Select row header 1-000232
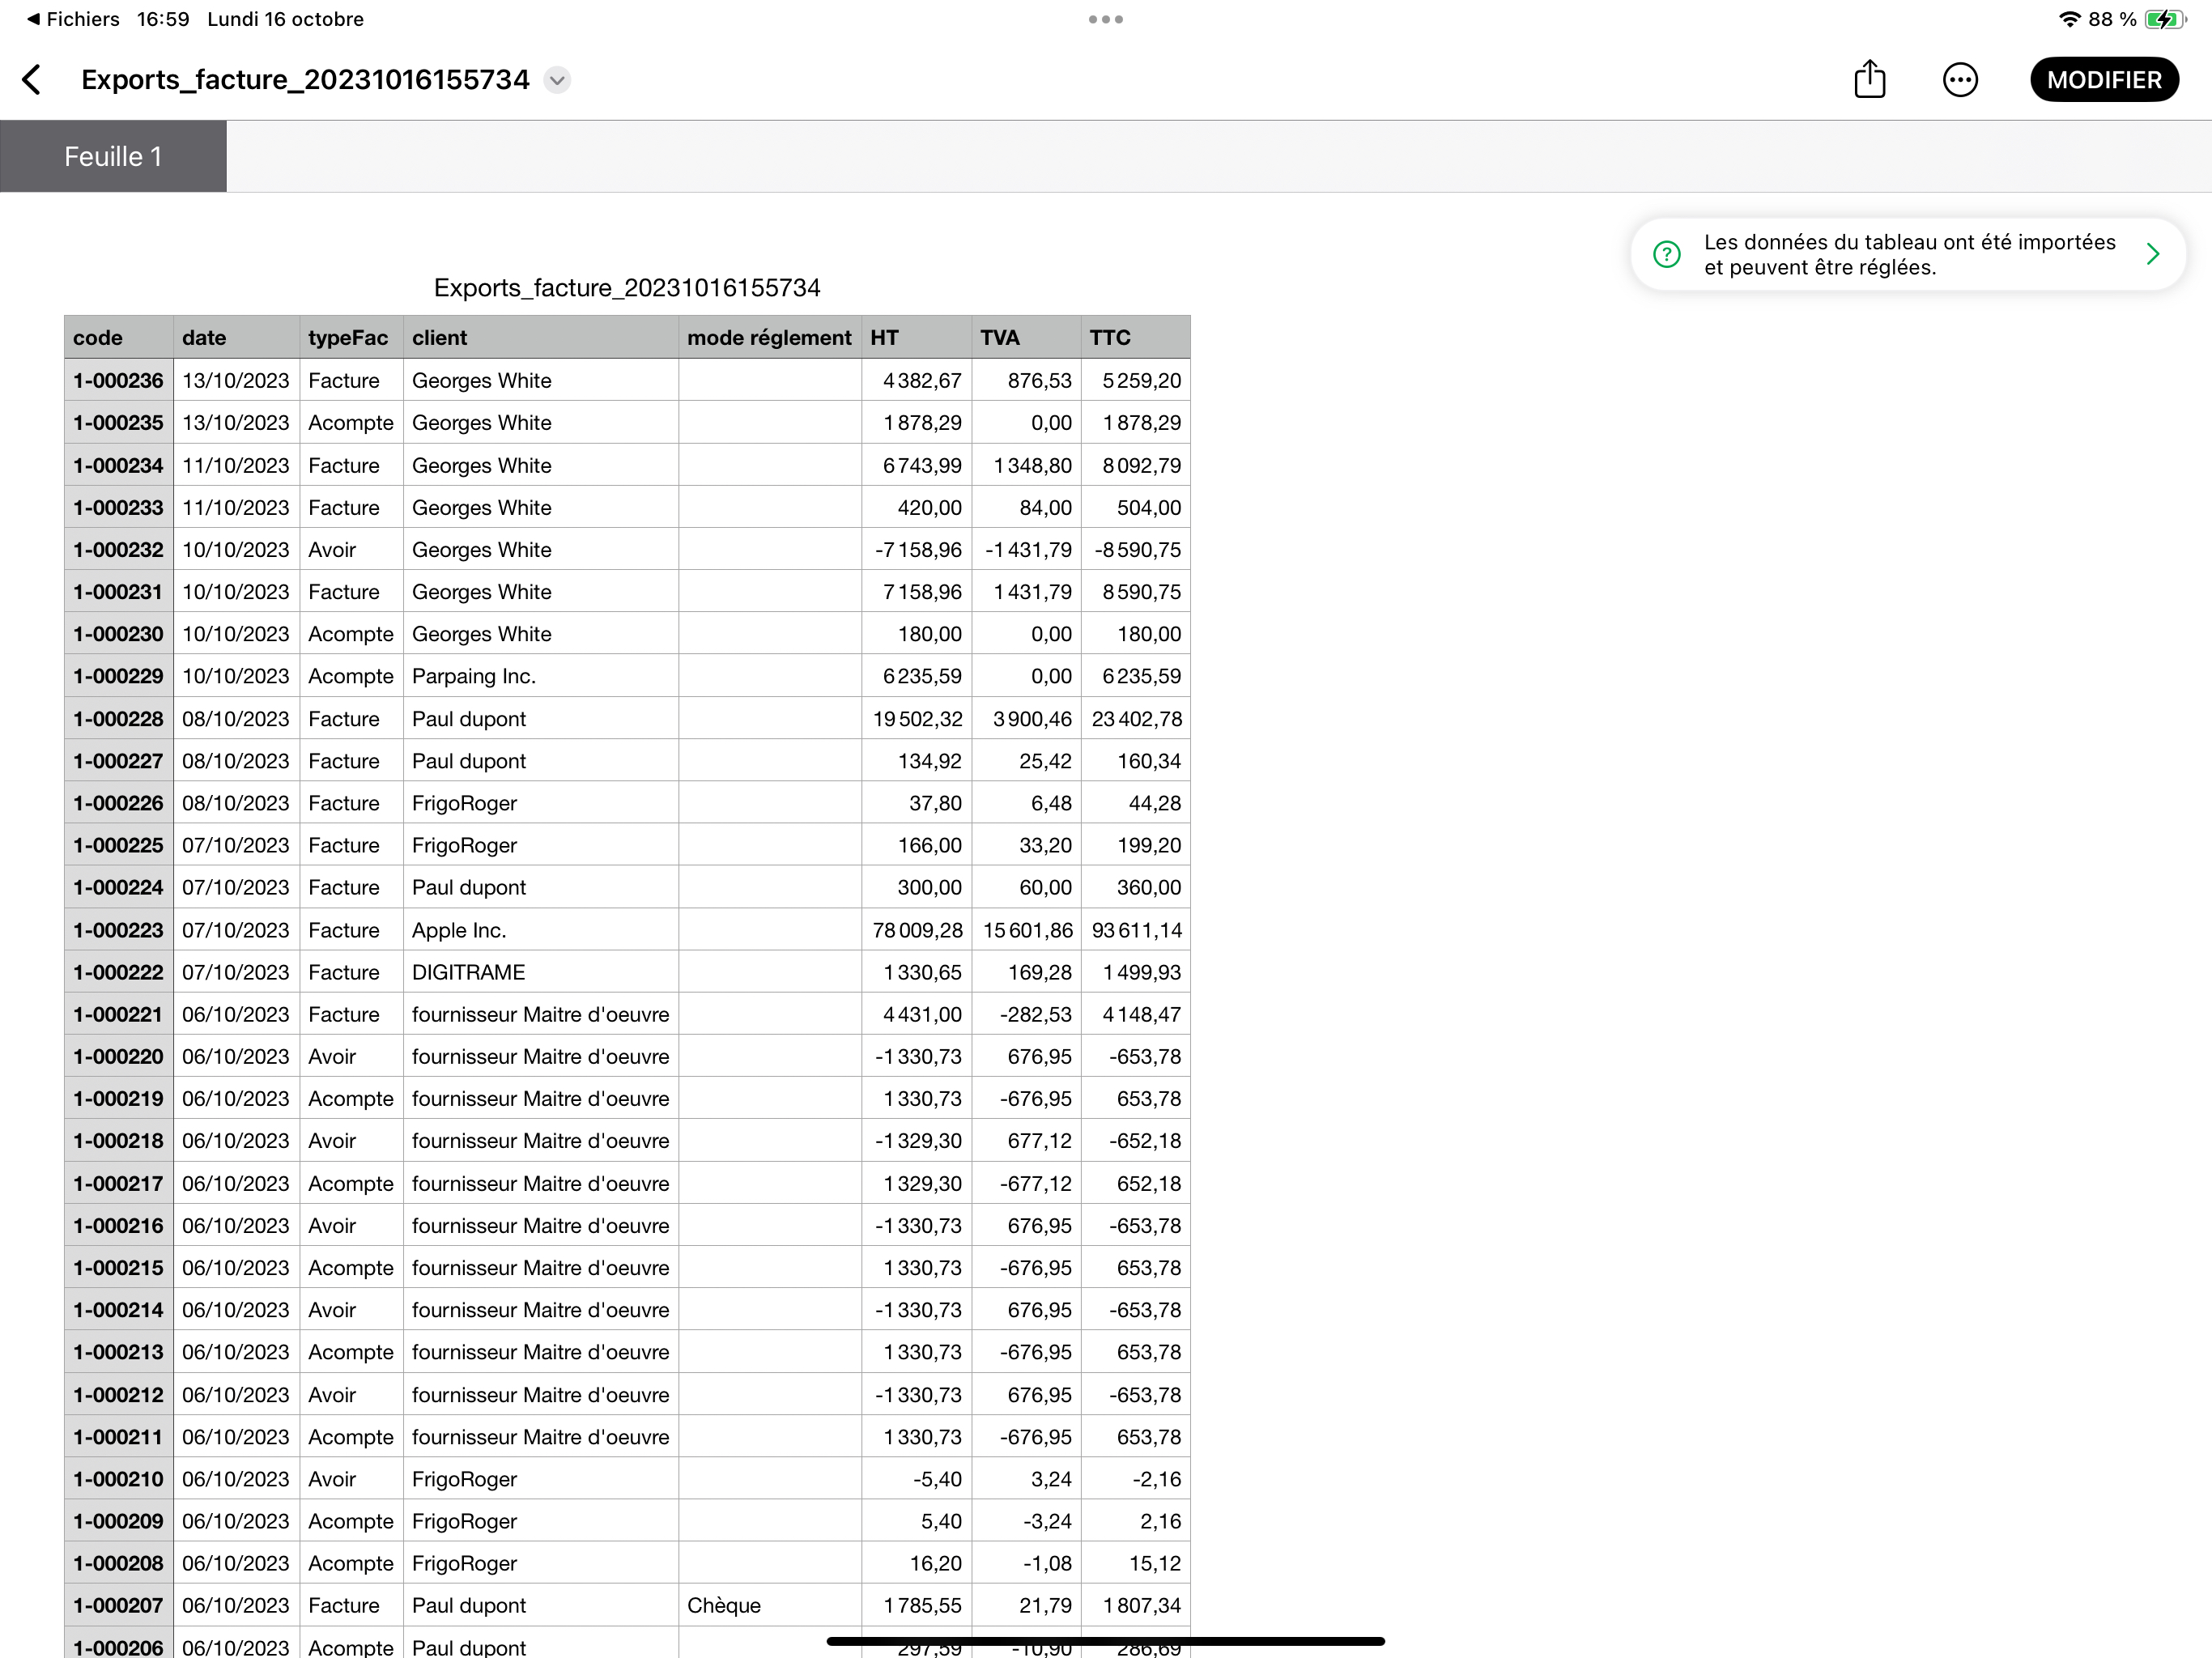Viewport: 2212px width, 1658px height. pyautogui.click(x=119, y=549)
